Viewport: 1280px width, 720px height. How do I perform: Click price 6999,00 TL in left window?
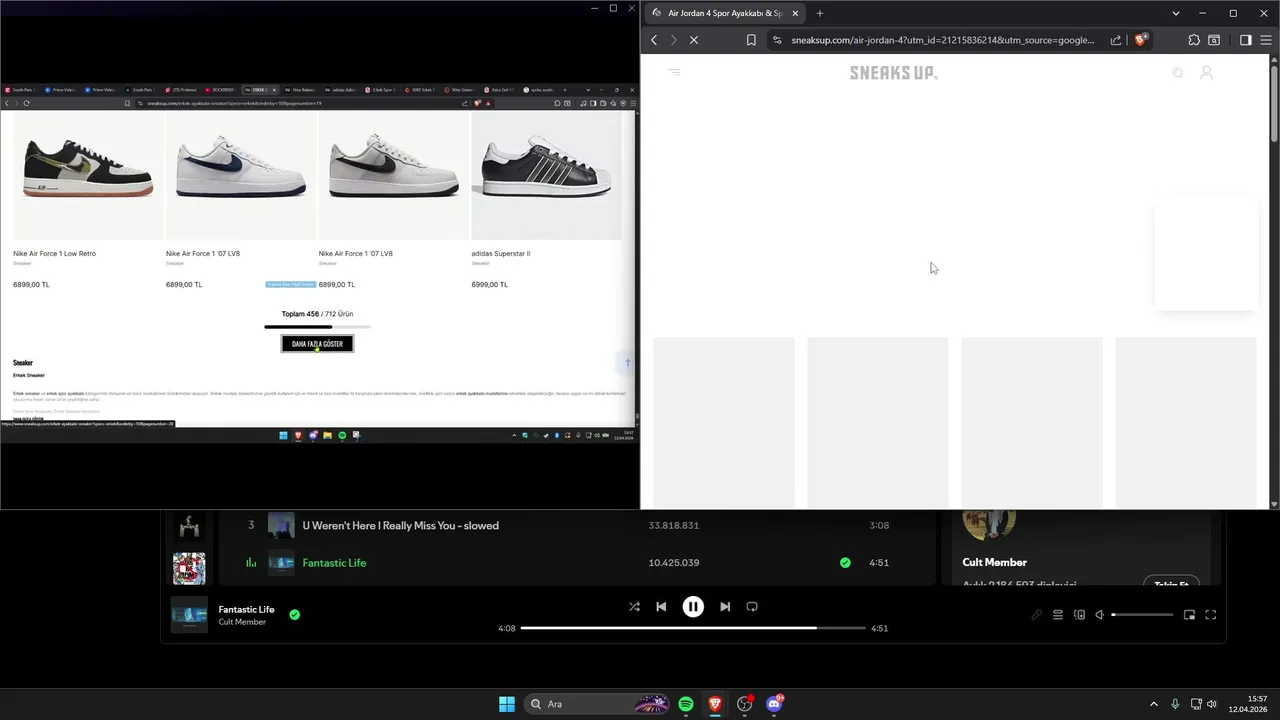[490, 285]
